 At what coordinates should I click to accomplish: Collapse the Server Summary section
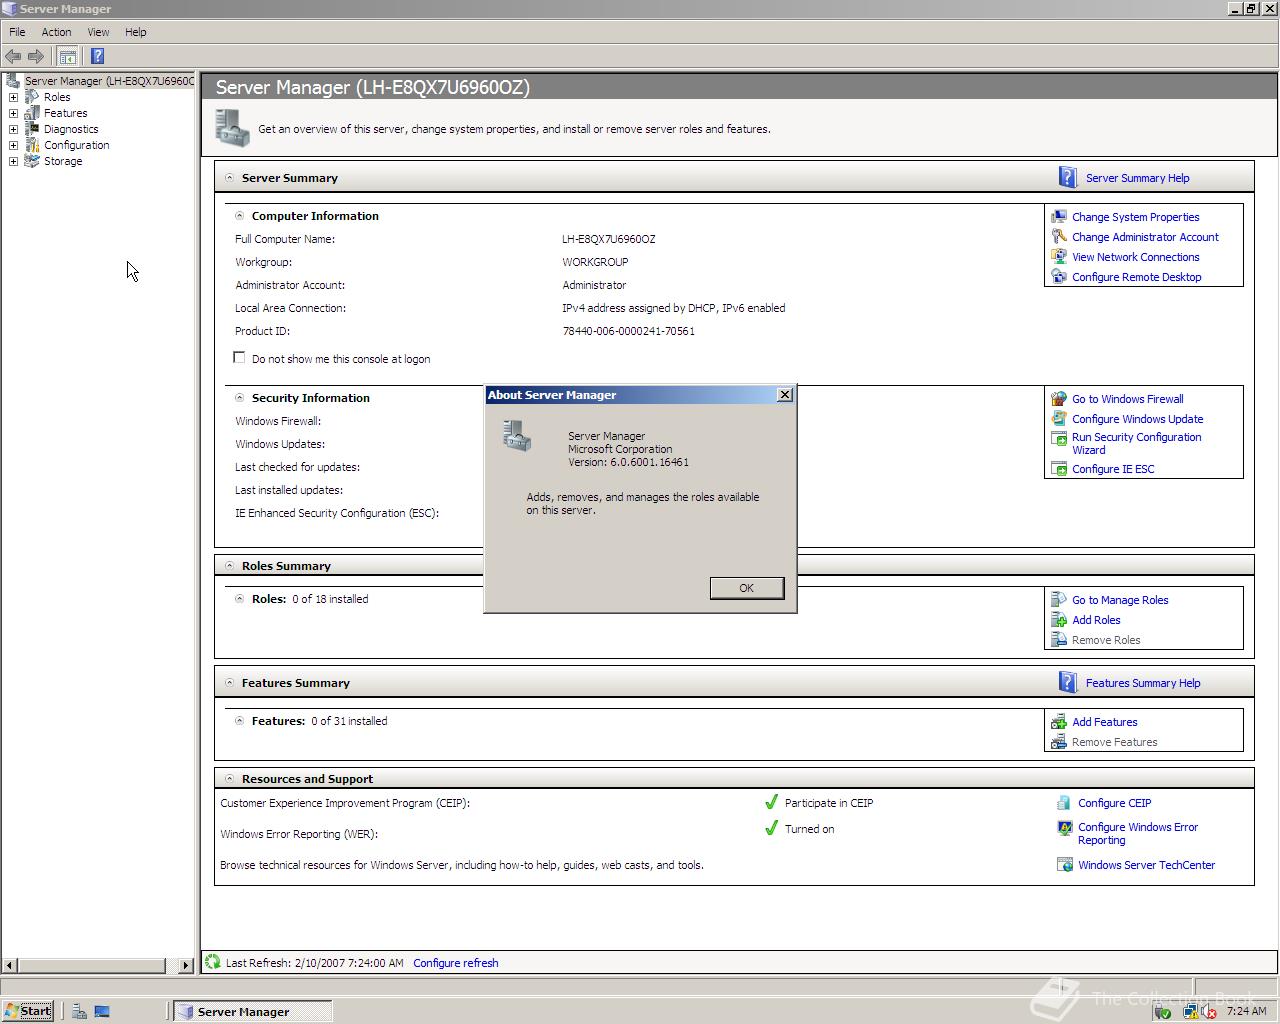pyautogui.click(x=229, y=177)
